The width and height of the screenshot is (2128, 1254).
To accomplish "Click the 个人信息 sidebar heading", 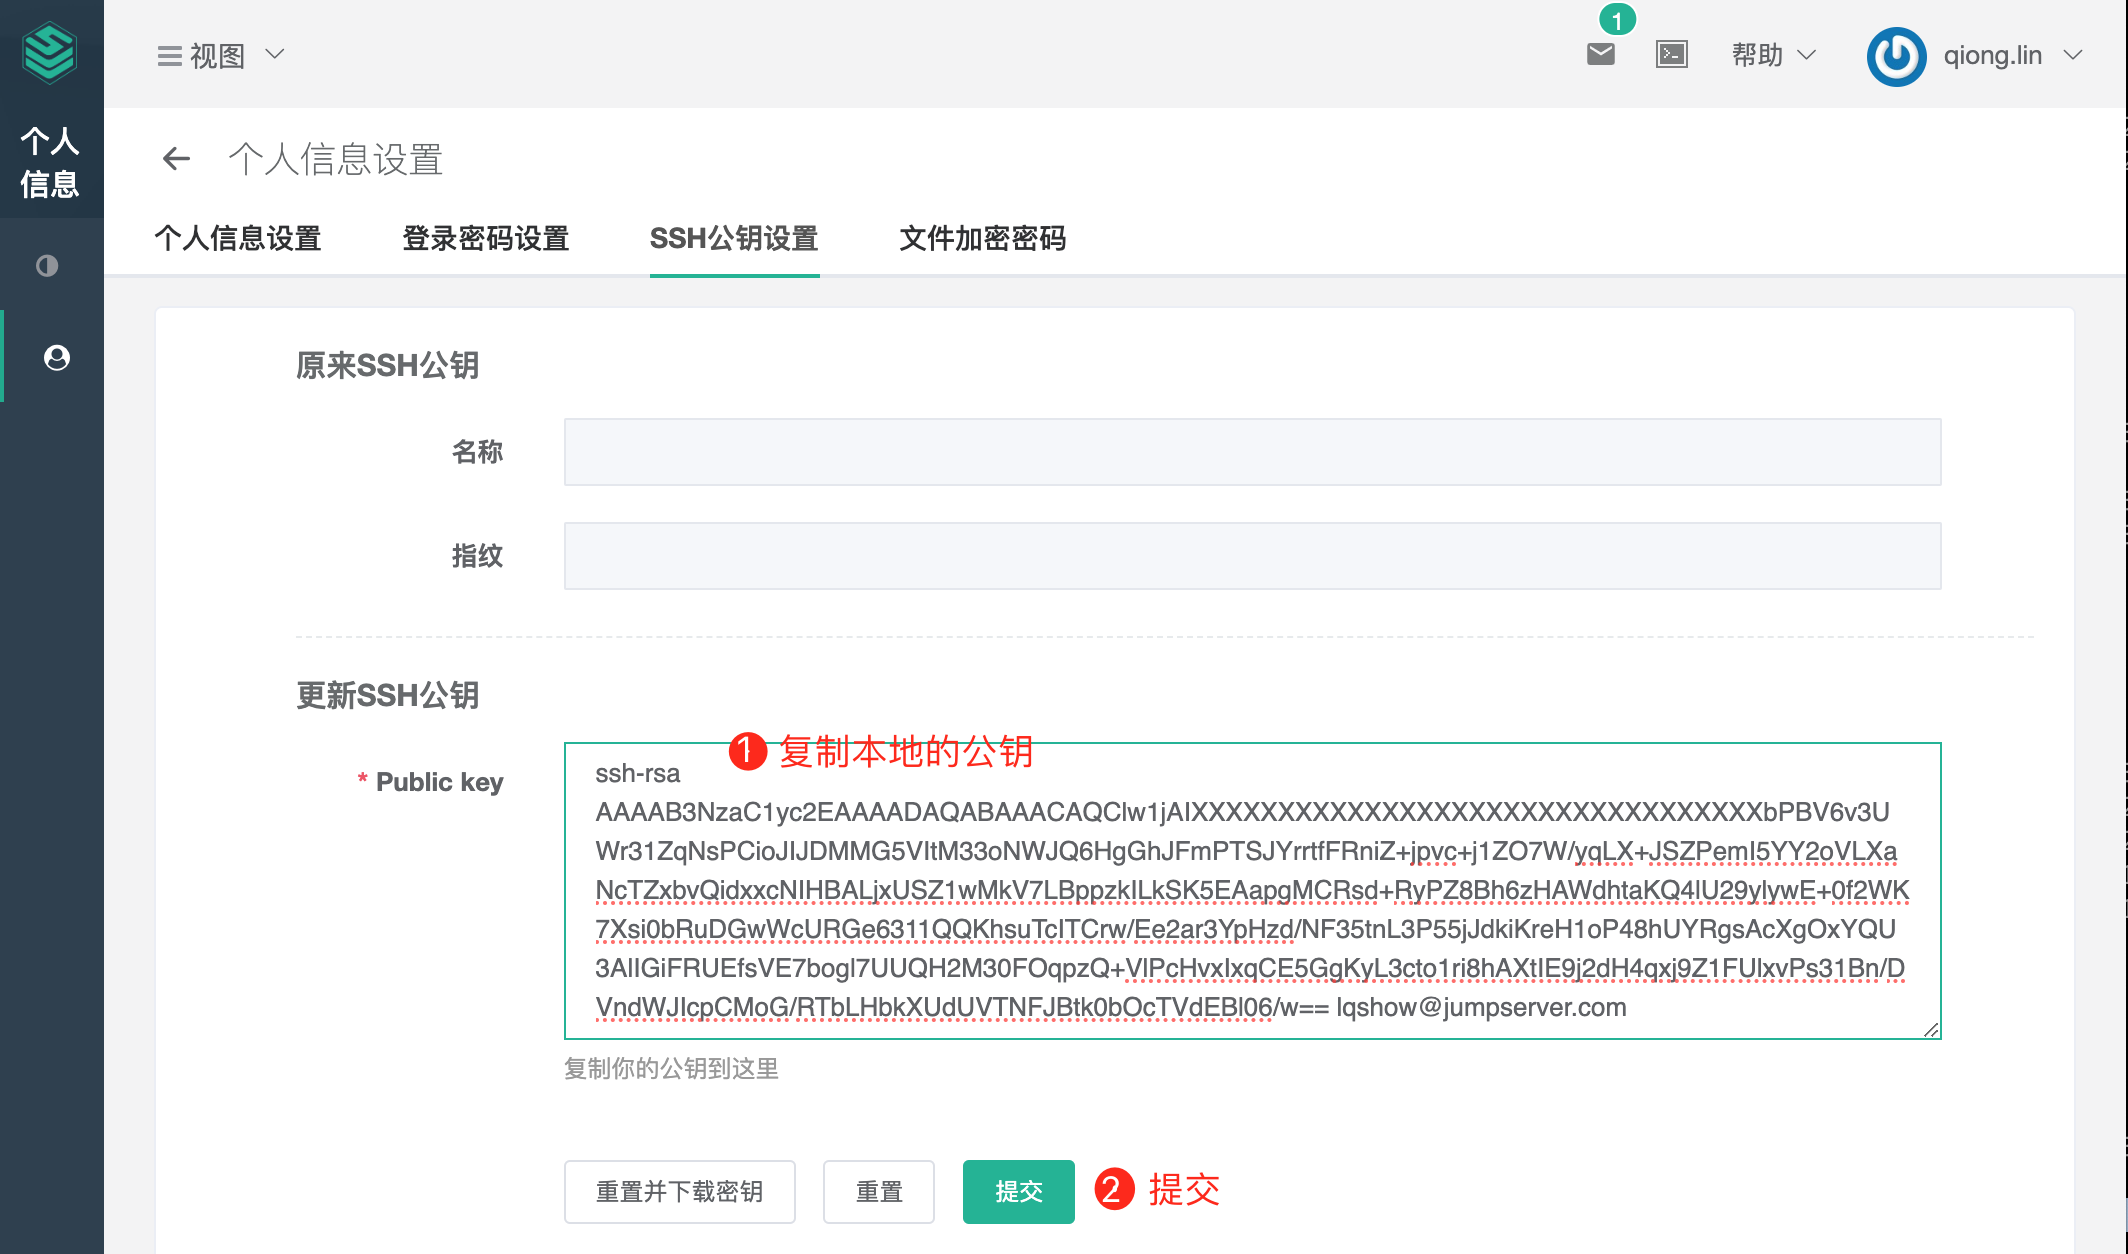I will [x=50, y=162].
